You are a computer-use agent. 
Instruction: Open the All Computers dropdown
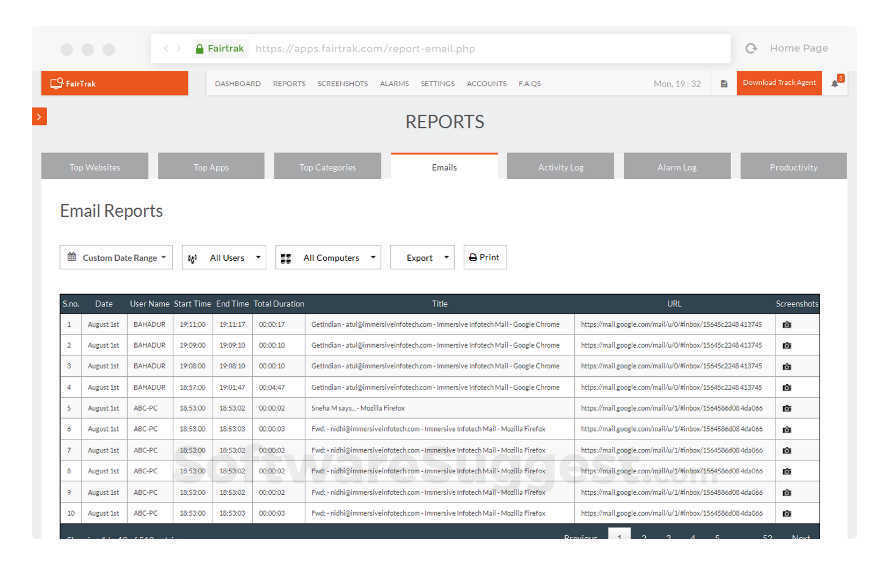pyautogui.click(x=328, y=258)
